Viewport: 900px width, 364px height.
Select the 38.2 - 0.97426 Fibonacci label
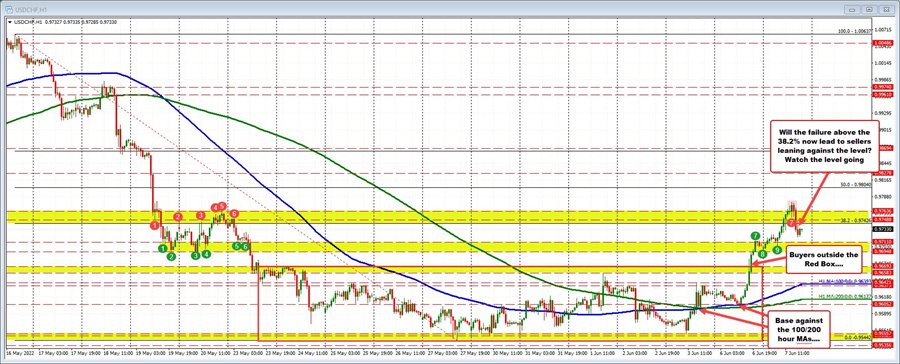point(856,220)
